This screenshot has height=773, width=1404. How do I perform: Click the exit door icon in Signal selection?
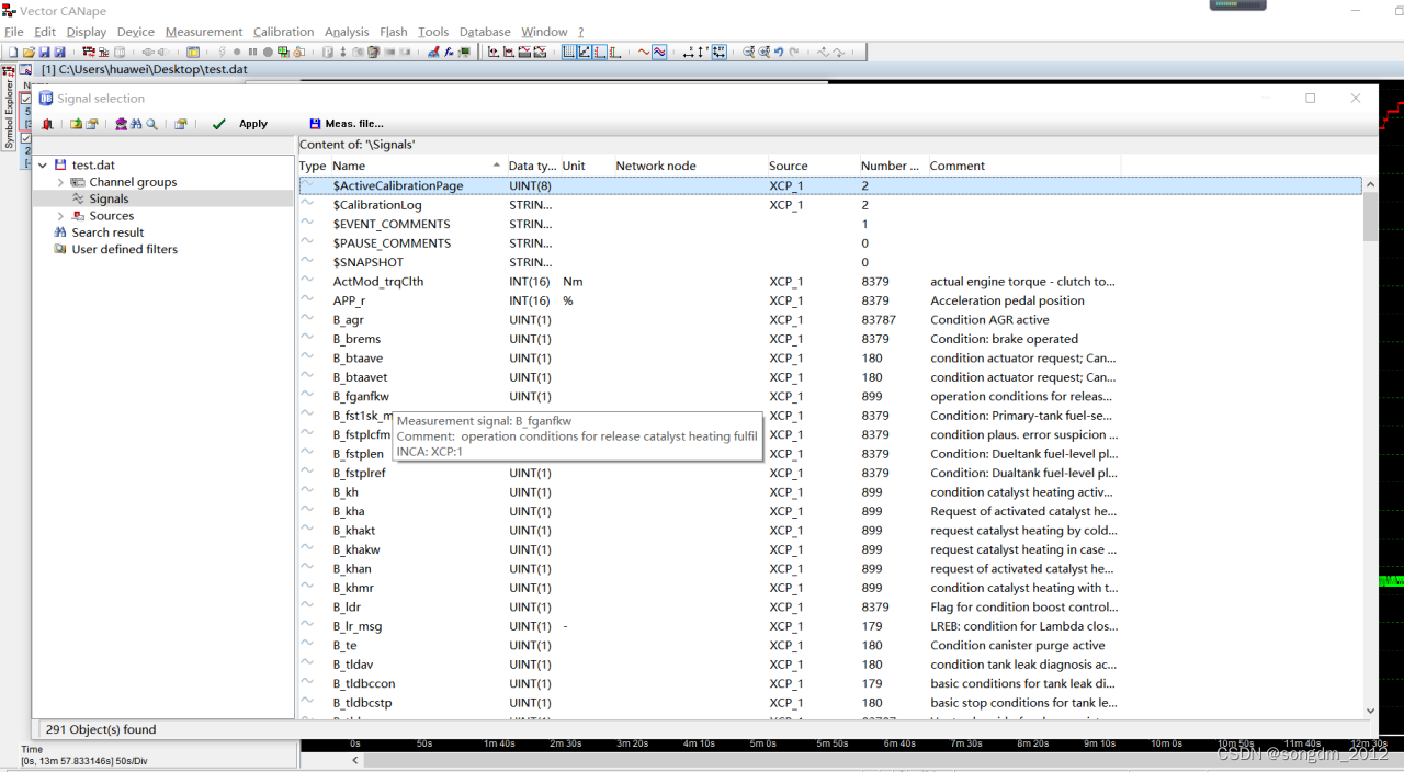point(47,124)
